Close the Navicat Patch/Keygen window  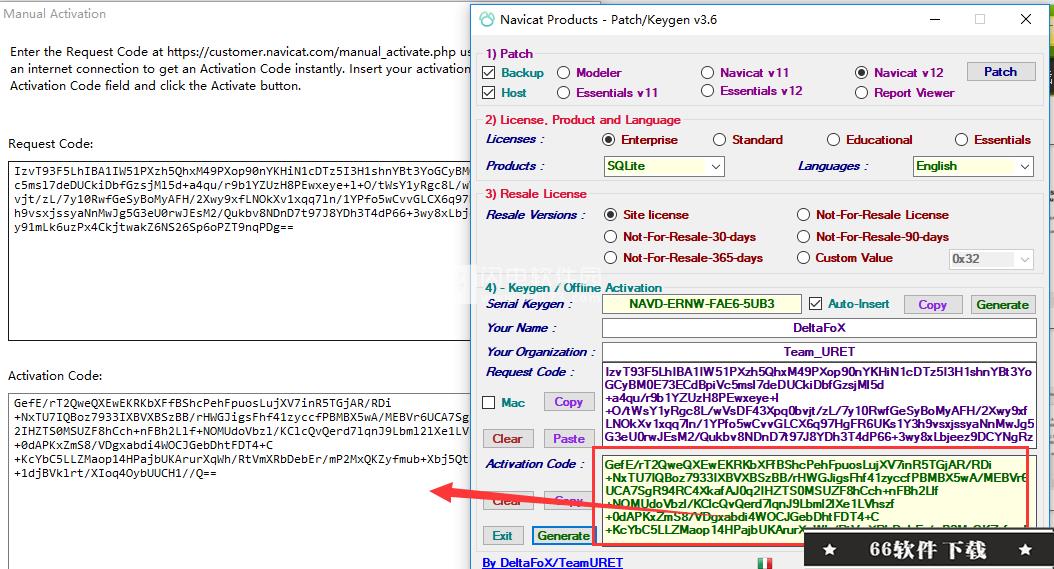pos(1026,20)
